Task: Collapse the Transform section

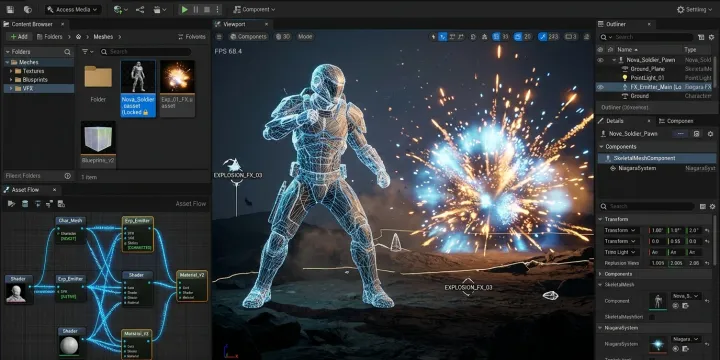Action: [x=601, y=219]
